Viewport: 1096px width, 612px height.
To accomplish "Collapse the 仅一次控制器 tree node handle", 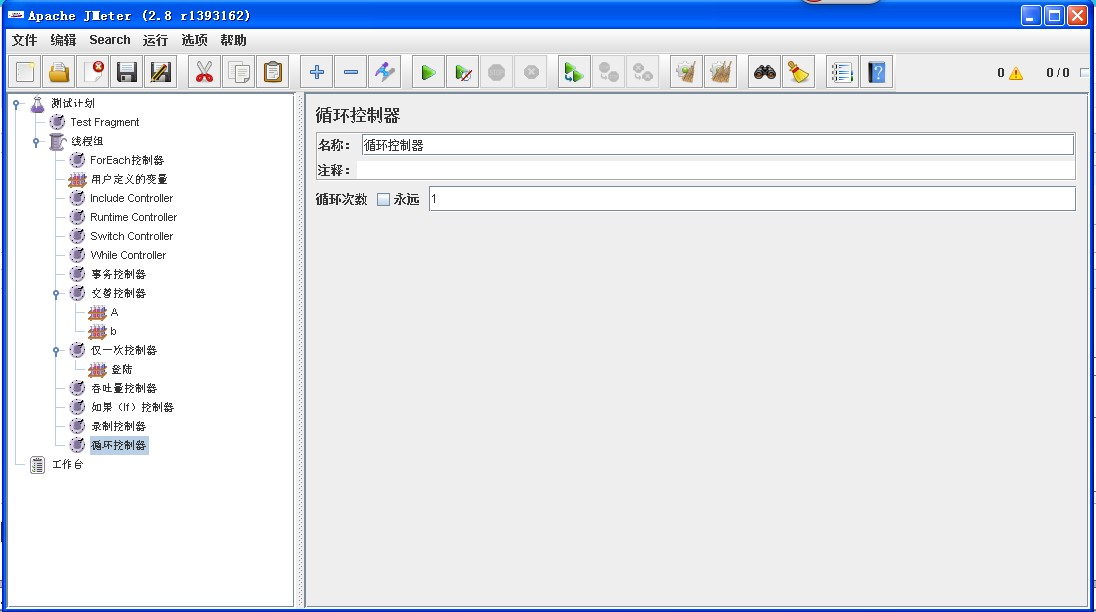I will pyautogui.click(x=57, y=351).
